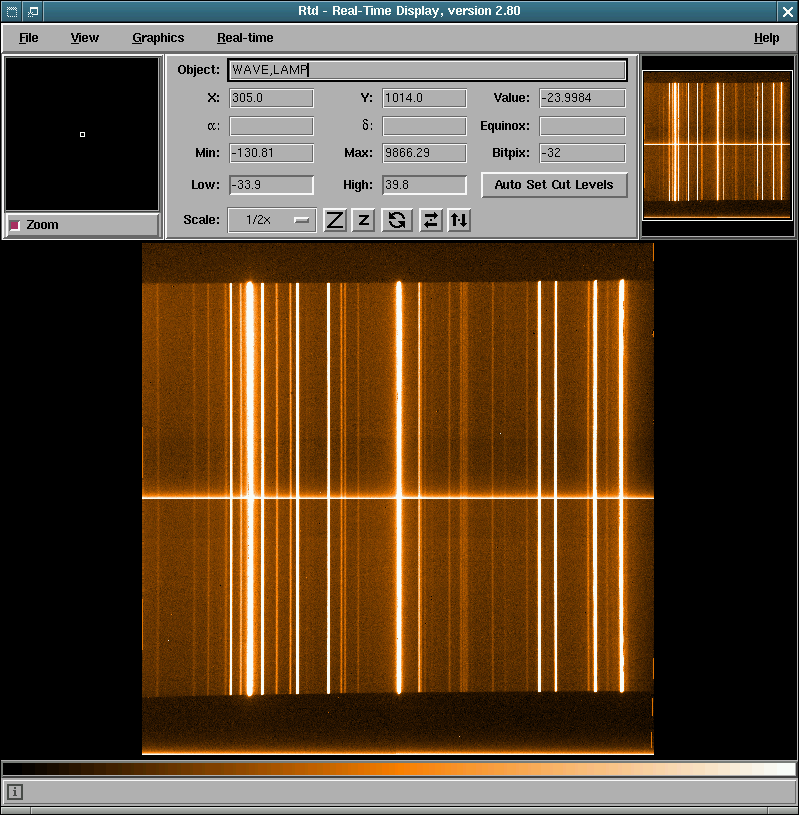This screenshot has width=799, height=815.
Task: Open window menu icon in title bar
Action: (12, 11)
